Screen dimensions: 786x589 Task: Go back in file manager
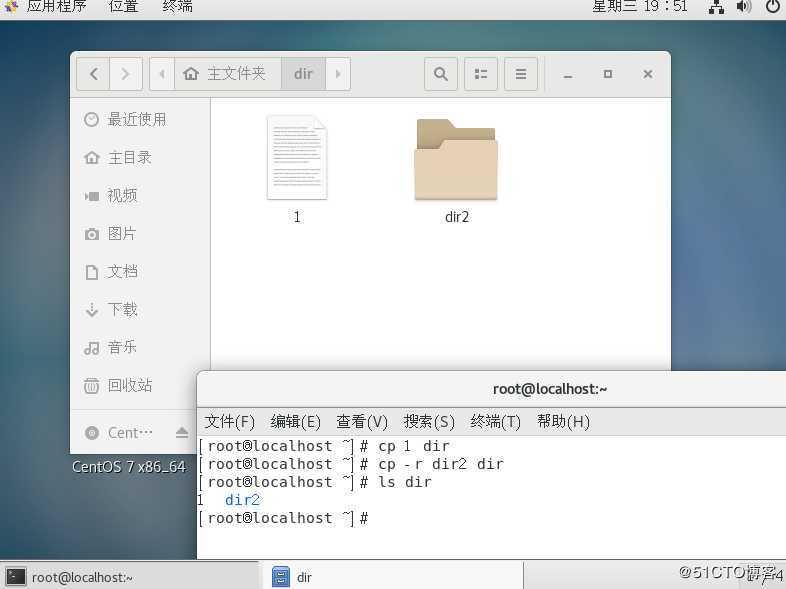click(93, 74)
